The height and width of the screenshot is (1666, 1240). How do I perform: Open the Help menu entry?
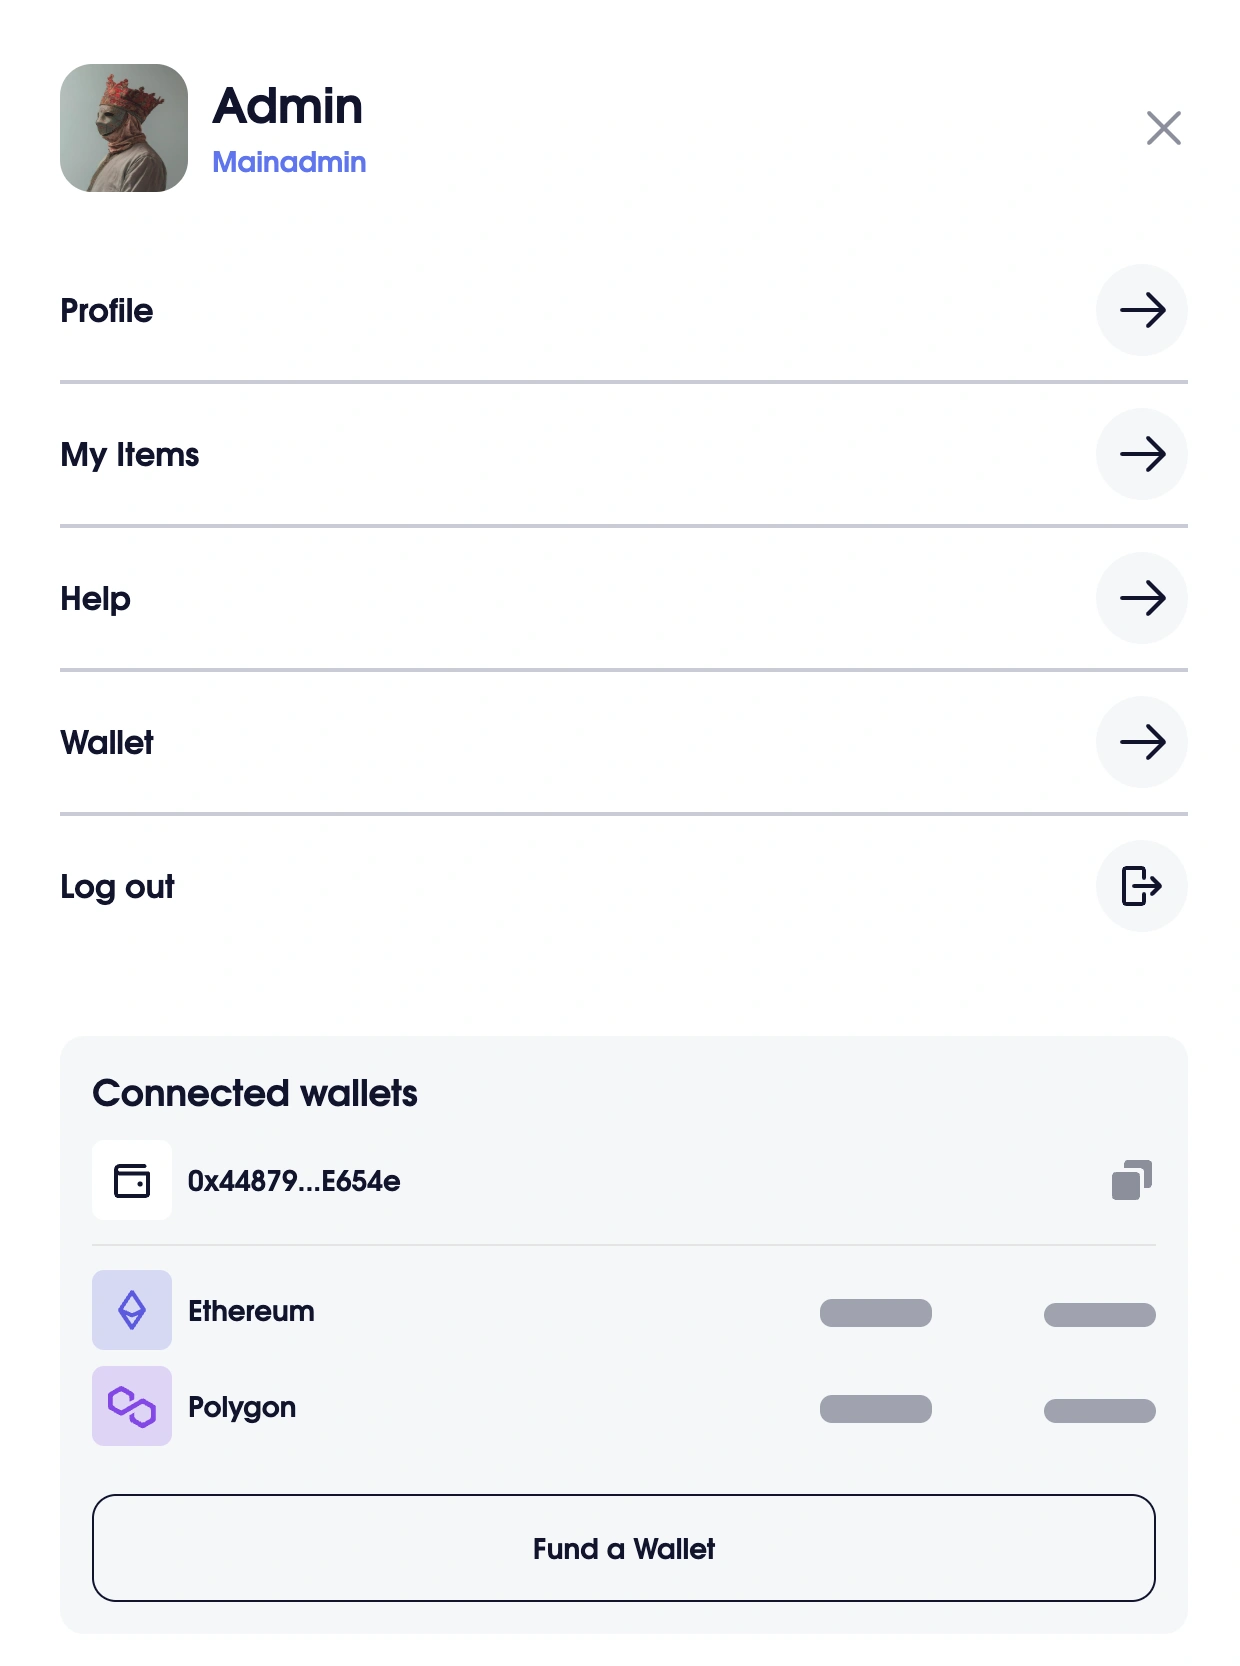click(x=96, y=599)
